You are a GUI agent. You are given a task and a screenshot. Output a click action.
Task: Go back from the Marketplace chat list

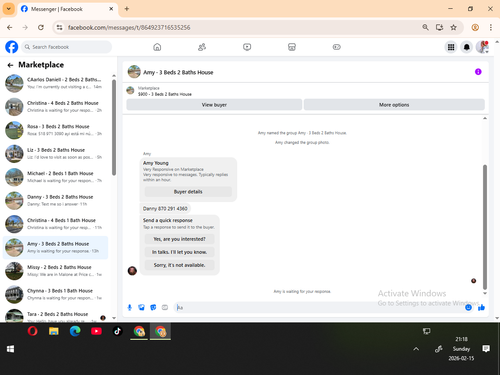(10, 65)
